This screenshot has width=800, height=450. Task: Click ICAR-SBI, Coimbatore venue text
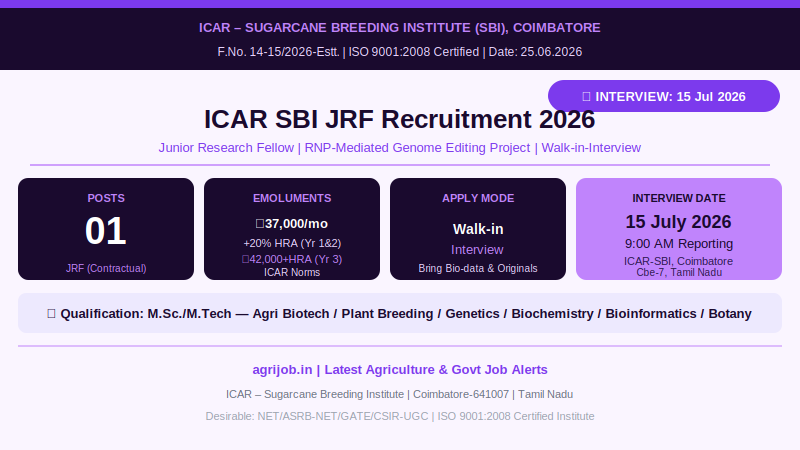point(679,261)
